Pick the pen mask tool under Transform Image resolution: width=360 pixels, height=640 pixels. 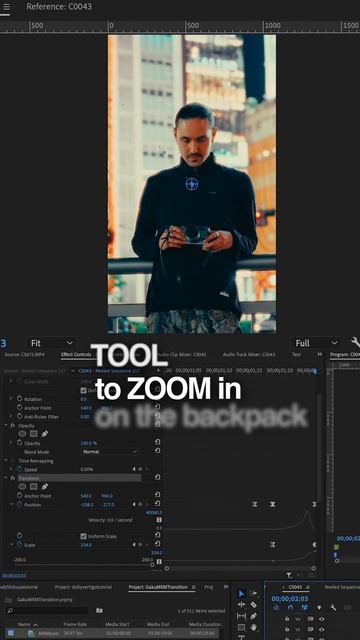(44, 487)
